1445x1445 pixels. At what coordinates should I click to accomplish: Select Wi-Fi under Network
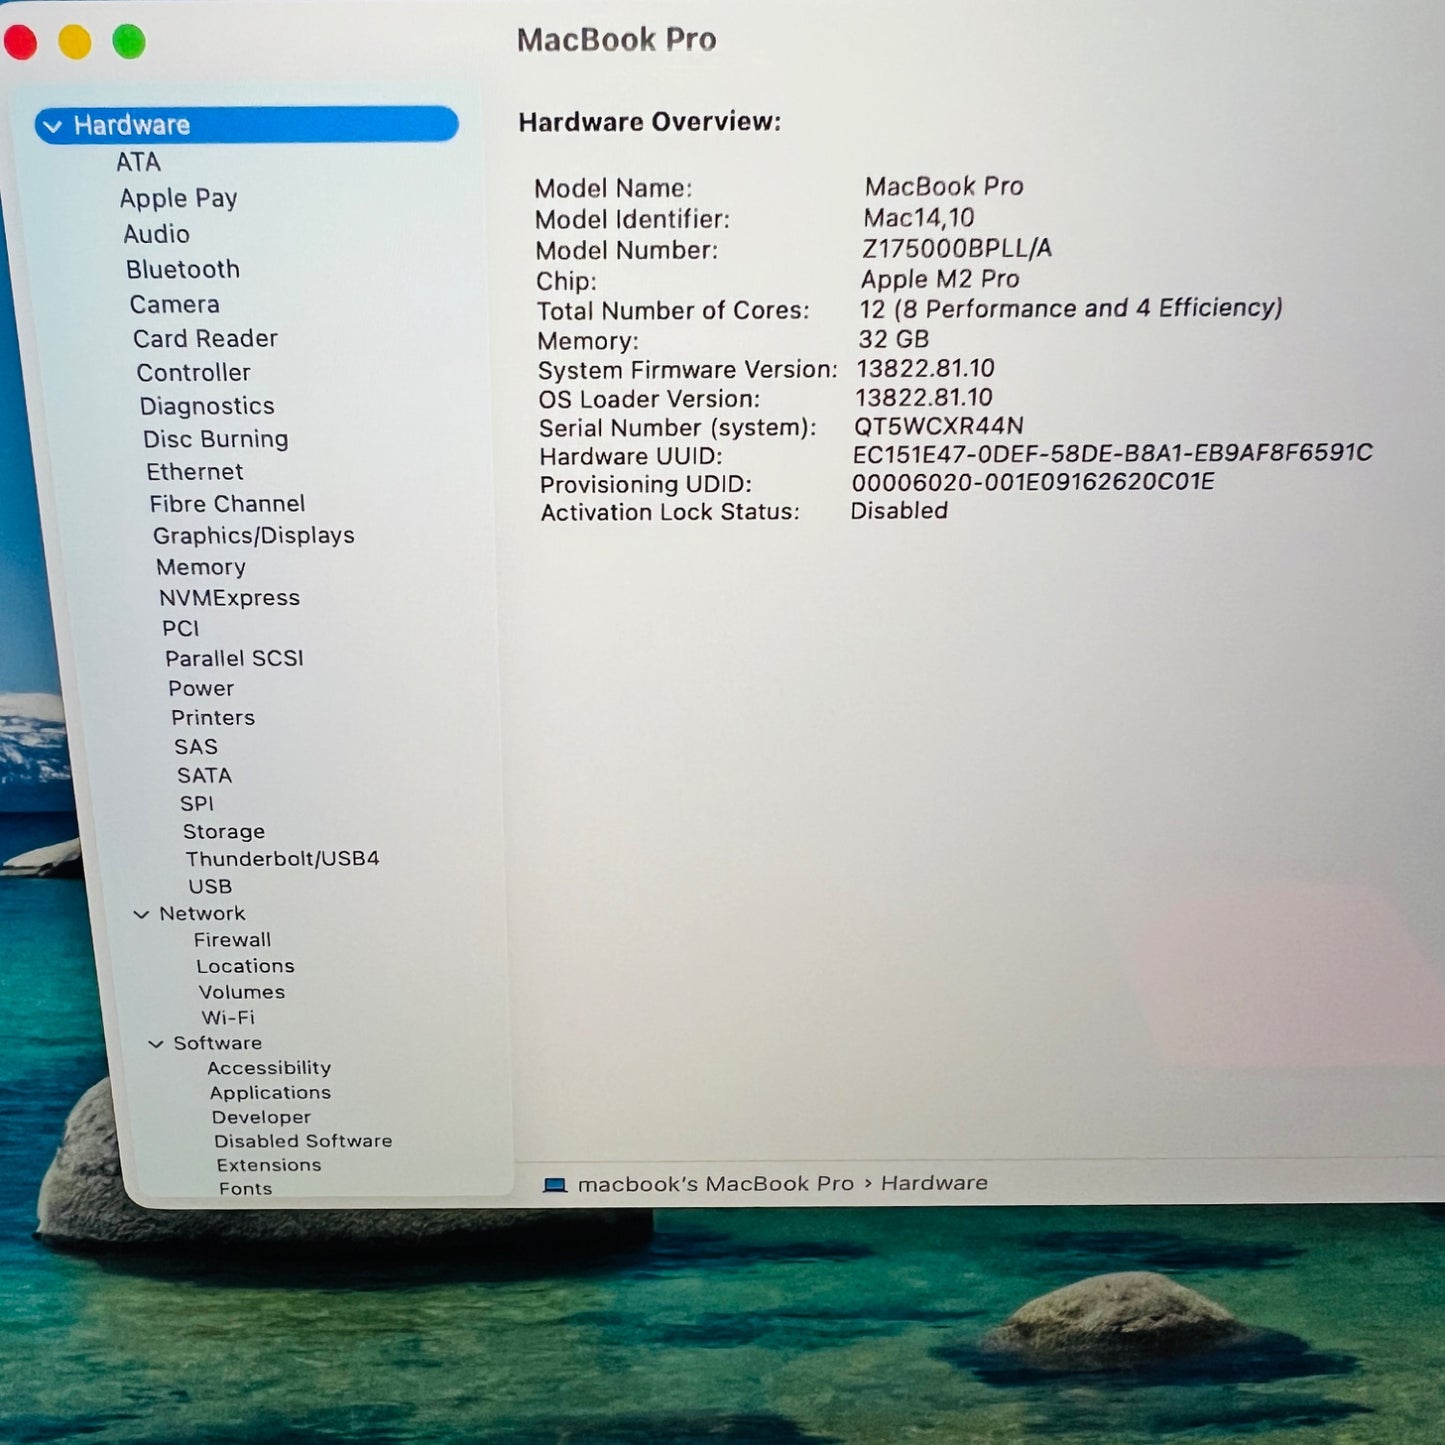[228, 1018]
